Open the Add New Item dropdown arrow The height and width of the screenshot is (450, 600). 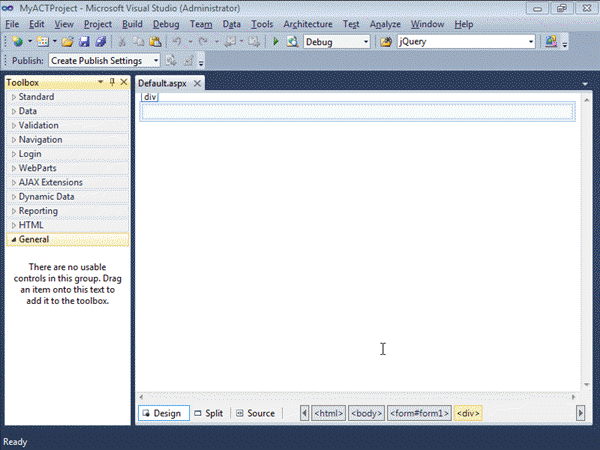[54, 41]
